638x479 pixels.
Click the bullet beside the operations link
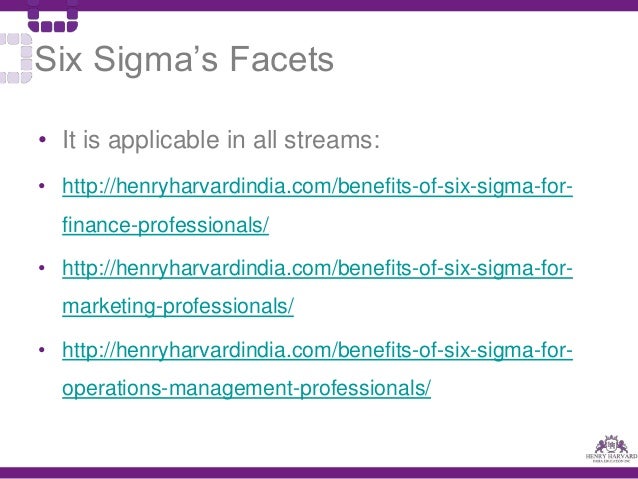tap(42, 350)
